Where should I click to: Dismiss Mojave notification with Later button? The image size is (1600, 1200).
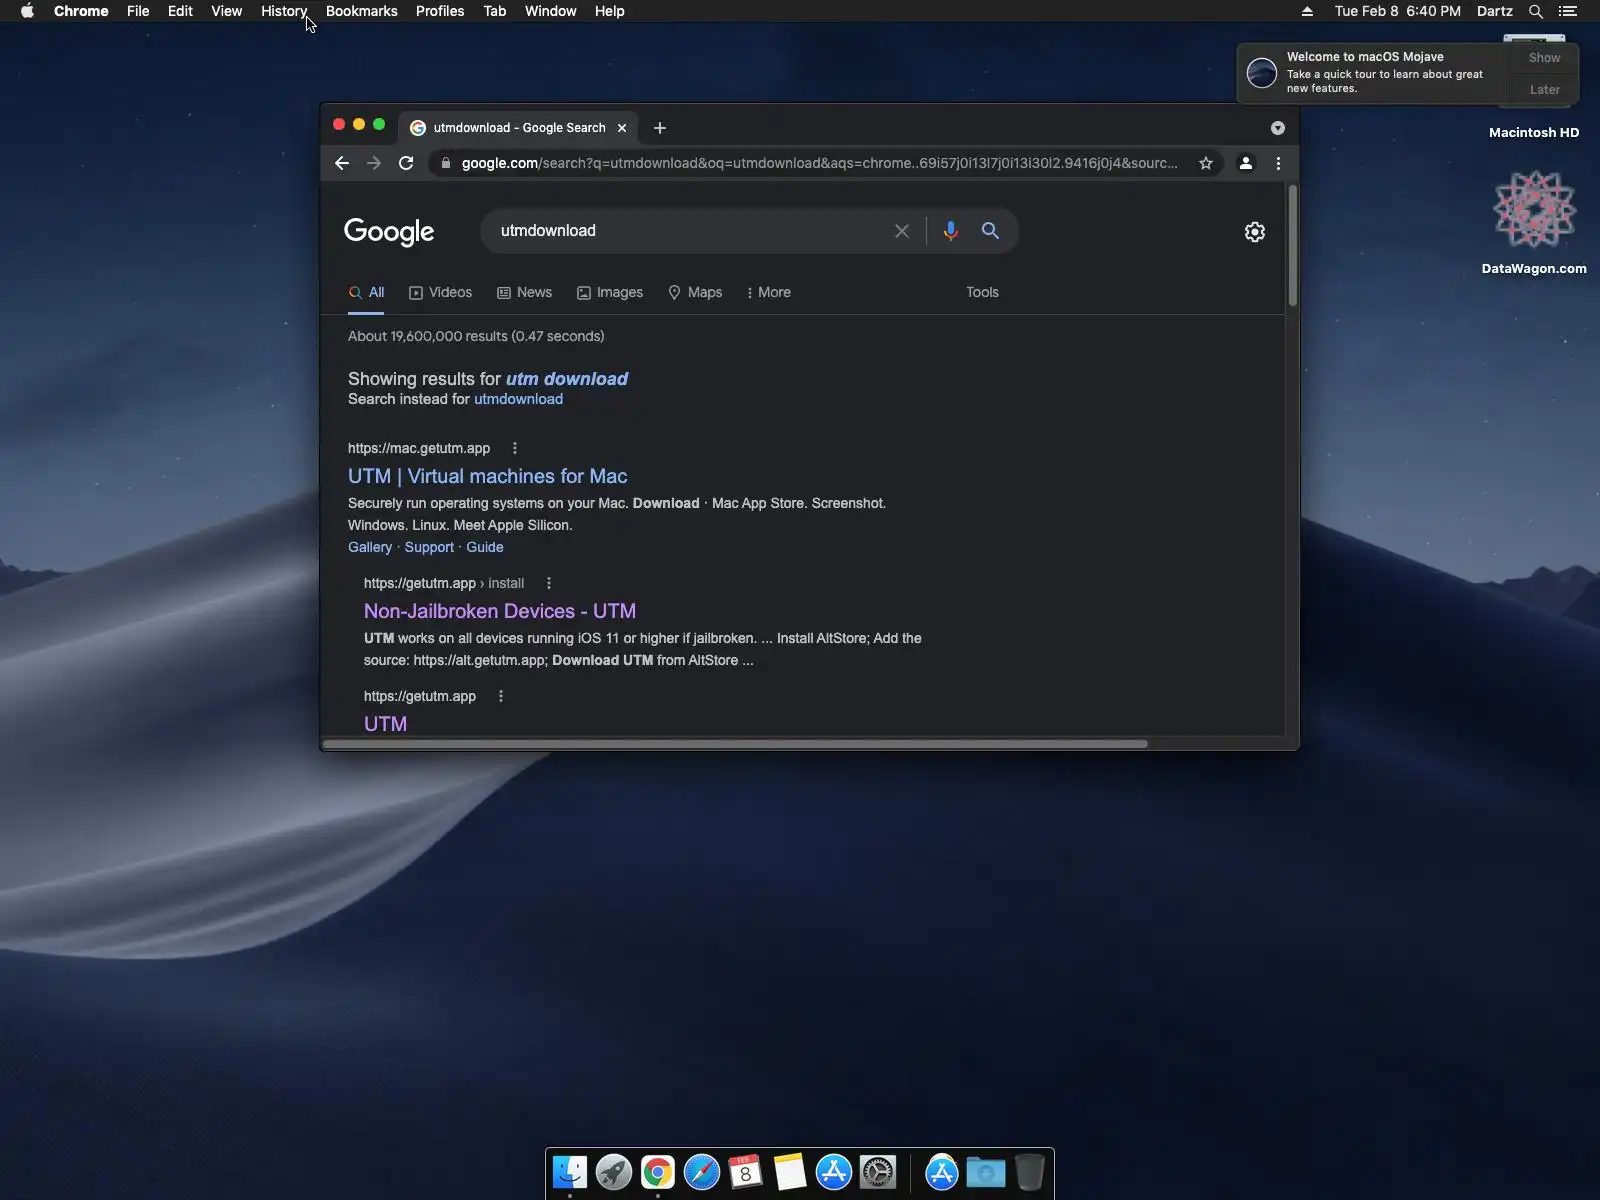(x=1544, y=89)
